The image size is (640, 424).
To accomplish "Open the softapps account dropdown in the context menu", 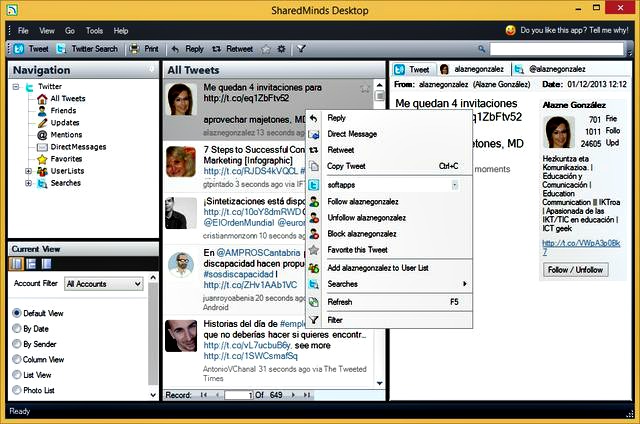I will coord(455,185).
